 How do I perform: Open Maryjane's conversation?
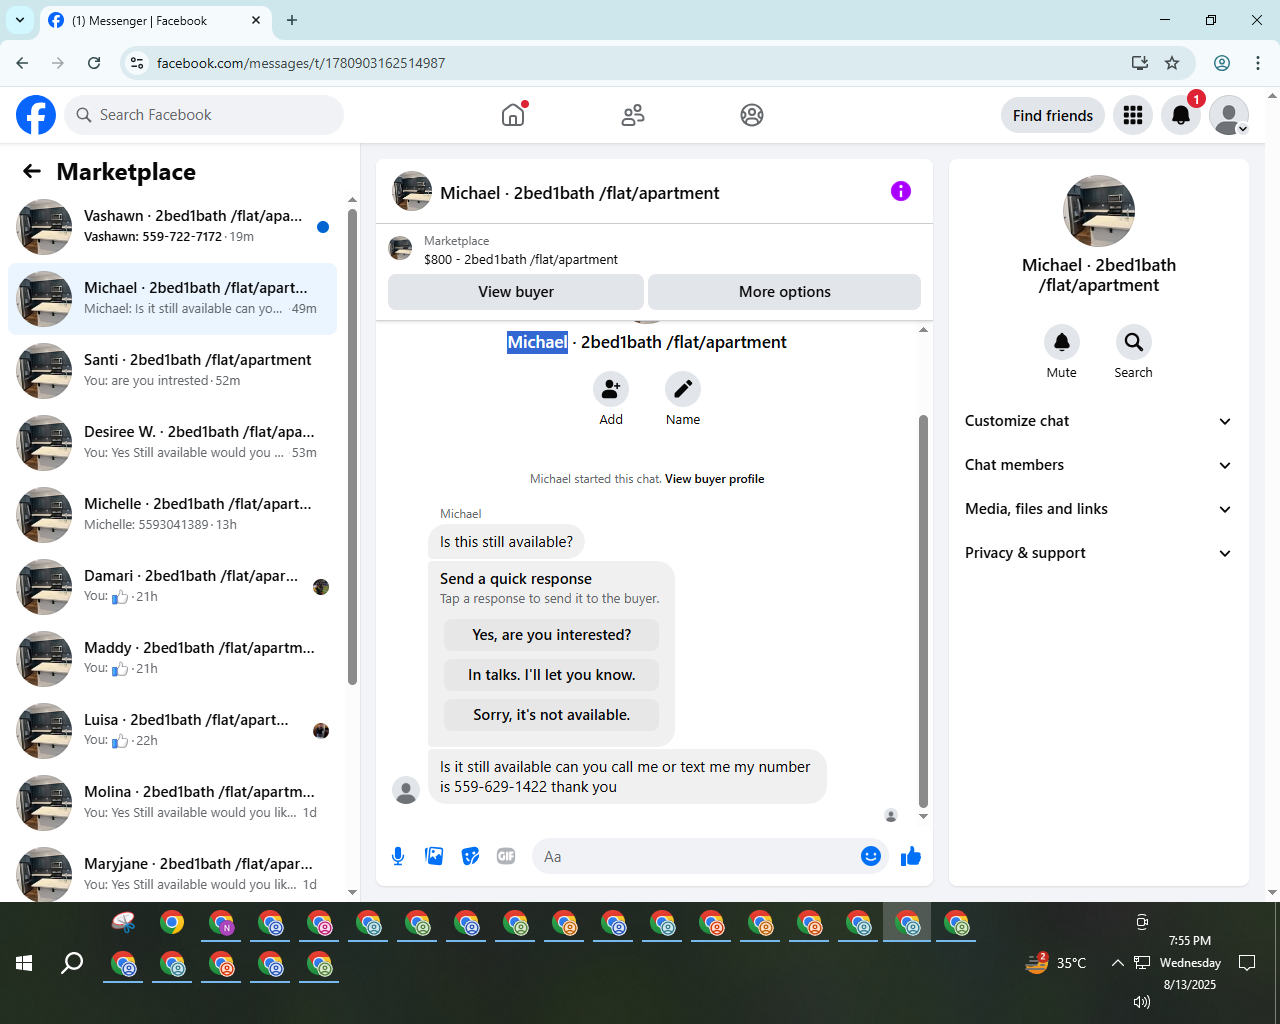172,874
